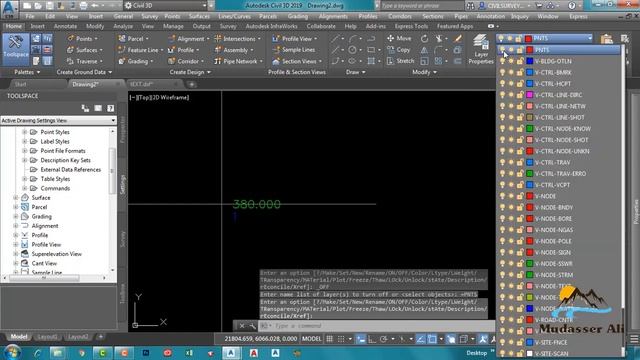Viewport: 640px width, 360px height.
Task: Select the Stretch tool
Action: (x=400, y=61)
